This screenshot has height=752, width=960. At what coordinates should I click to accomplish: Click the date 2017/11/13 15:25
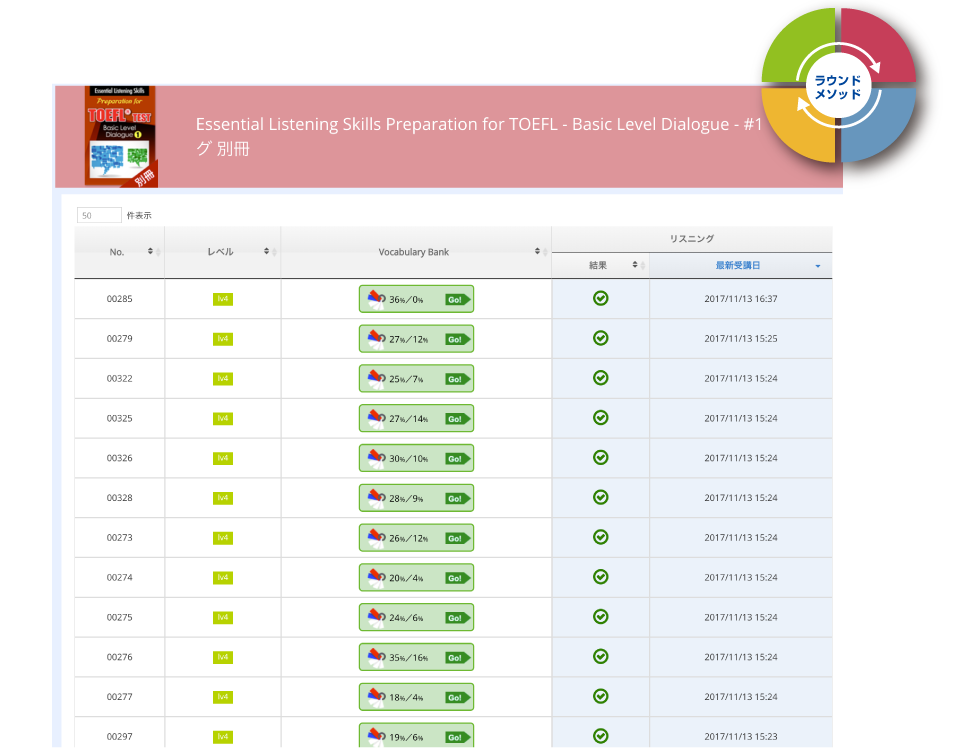741,339
